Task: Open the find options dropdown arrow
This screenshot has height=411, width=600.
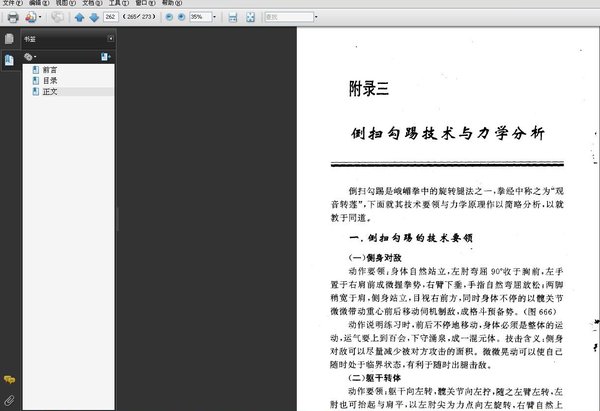Action: tap(316, 17)
